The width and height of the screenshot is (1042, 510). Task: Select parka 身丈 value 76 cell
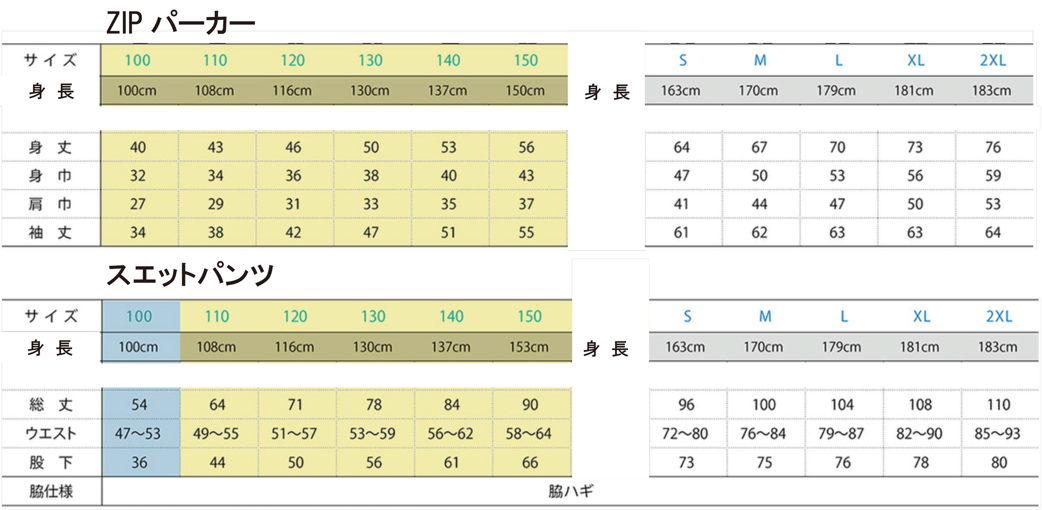tap(993, 147)
